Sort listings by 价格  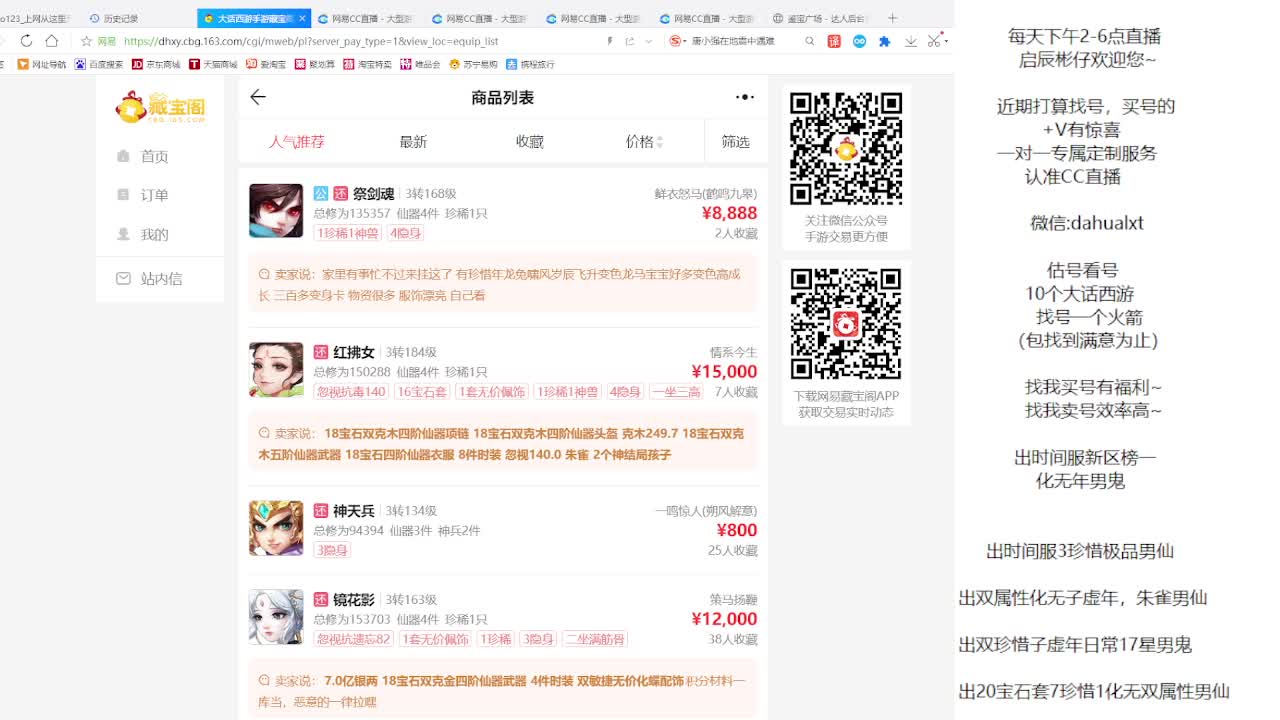click(645, 142)
